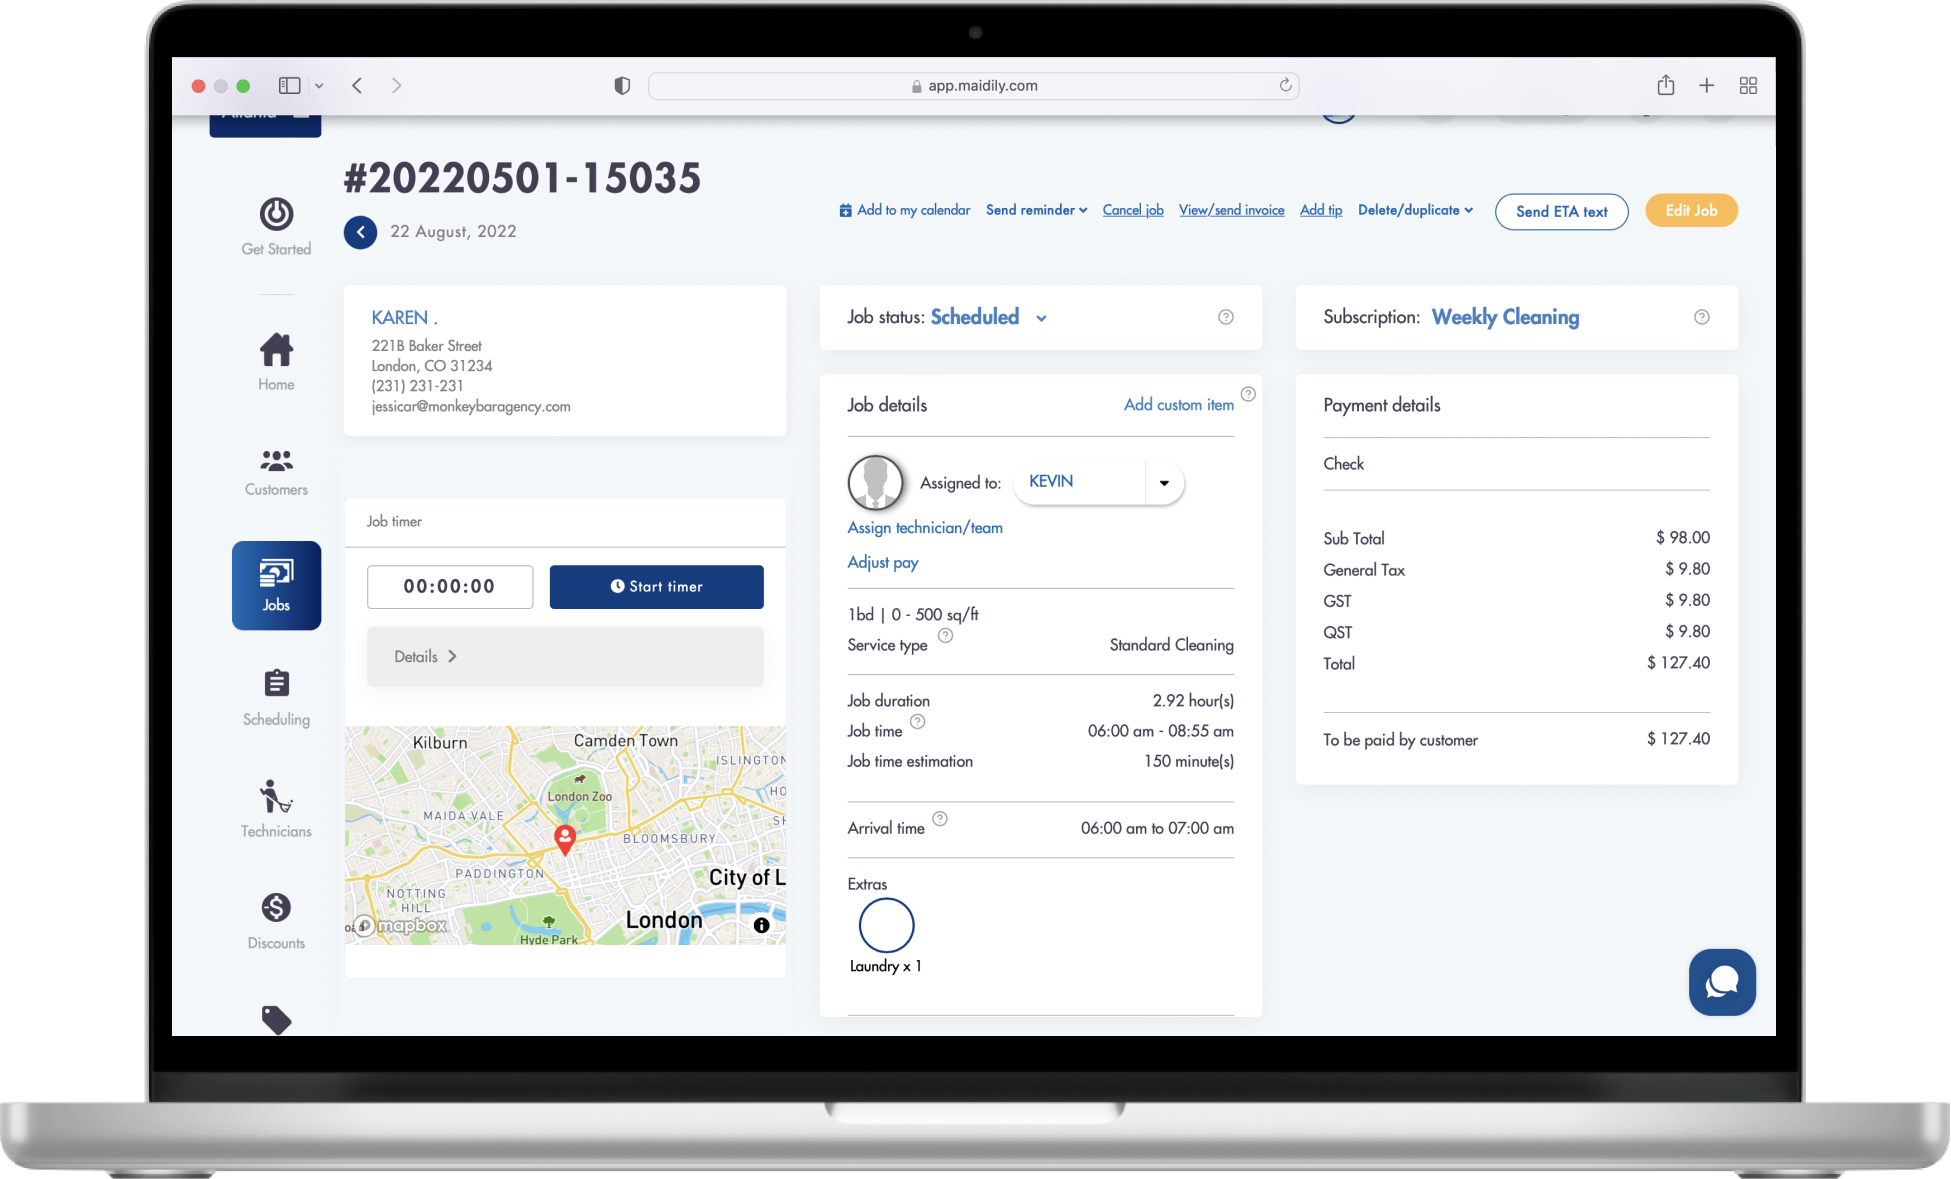Viewport: 1951px width, 1179px height.
Task: Expand Job status Scheduled dropdown
Action: click(1041, 318)
